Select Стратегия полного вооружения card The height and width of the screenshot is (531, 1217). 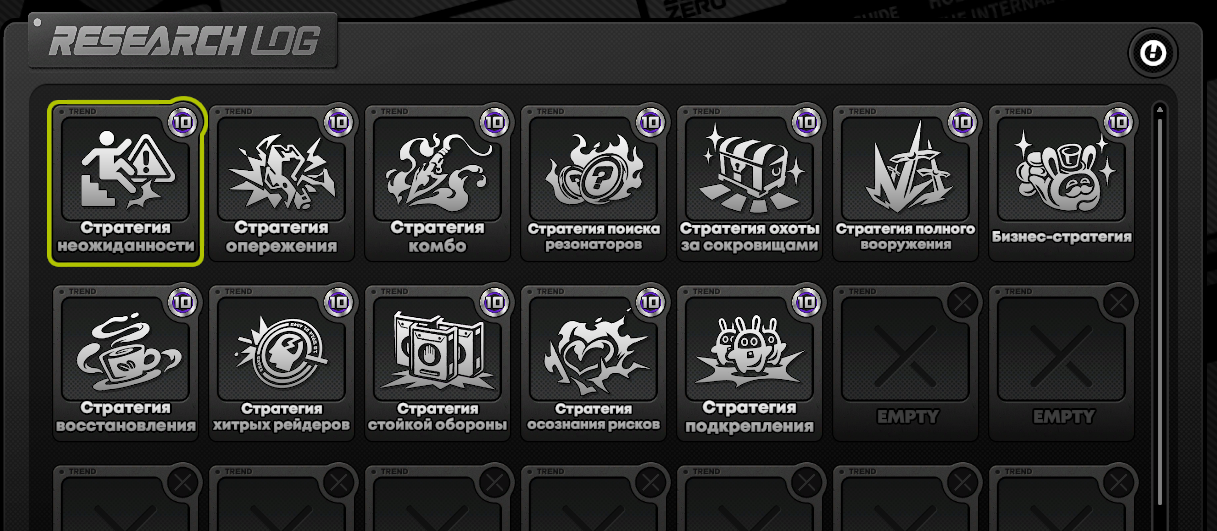[x=906, y=182]
